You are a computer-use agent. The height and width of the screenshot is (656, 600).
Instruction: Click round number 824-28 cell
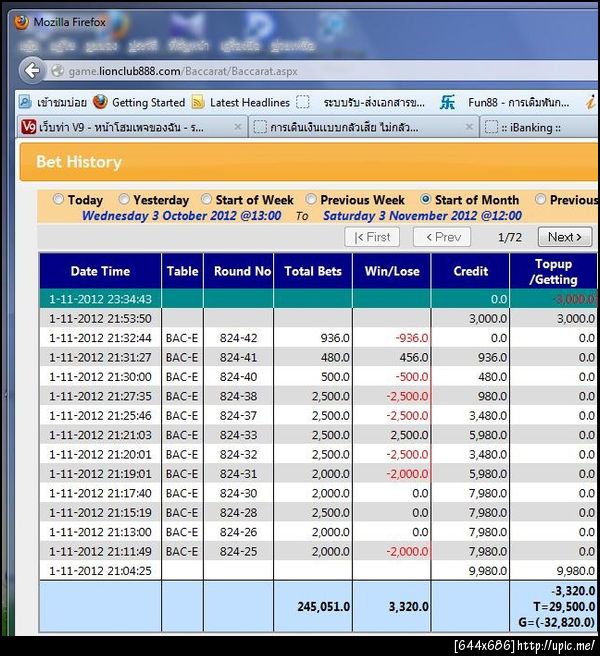[238, 512]
